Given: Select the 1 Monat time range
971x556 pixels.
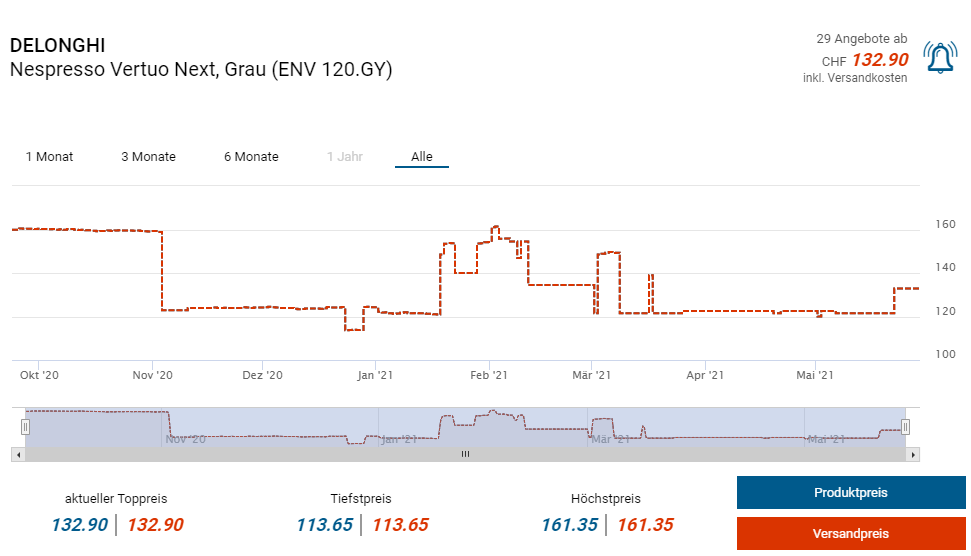Looking at the screenshot, I should coord(49,157).
